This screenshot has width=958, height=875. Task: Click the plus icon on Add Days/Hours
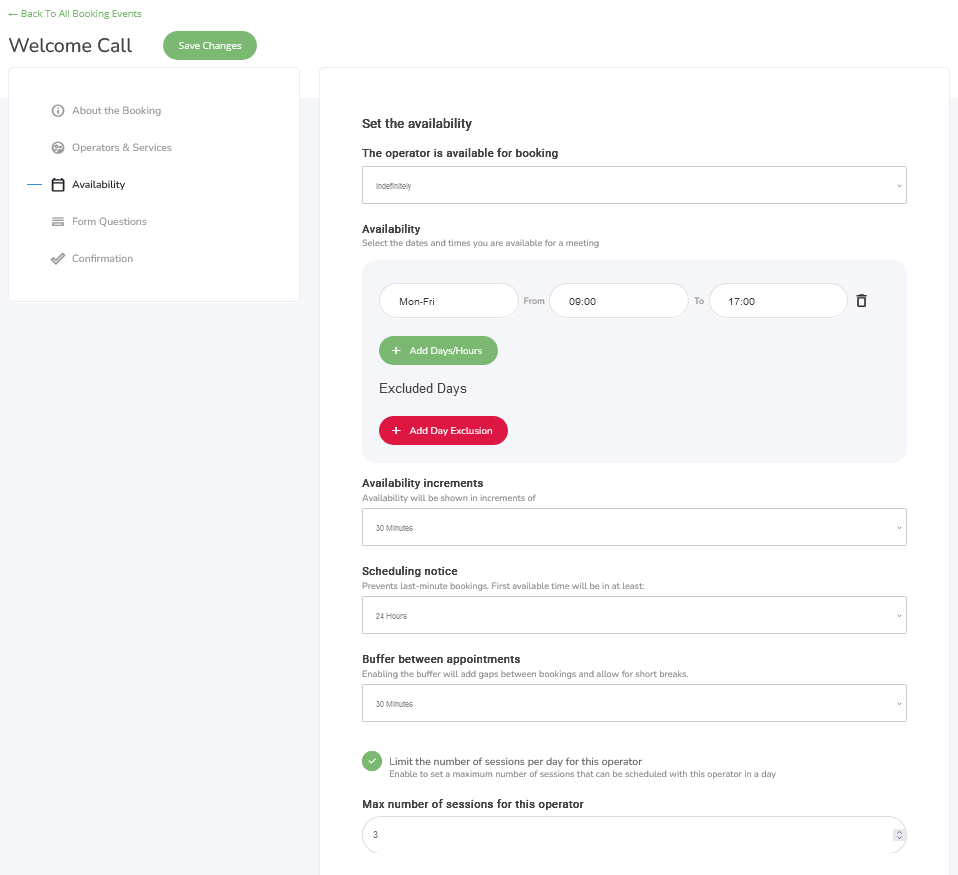(x=396, y=351)
